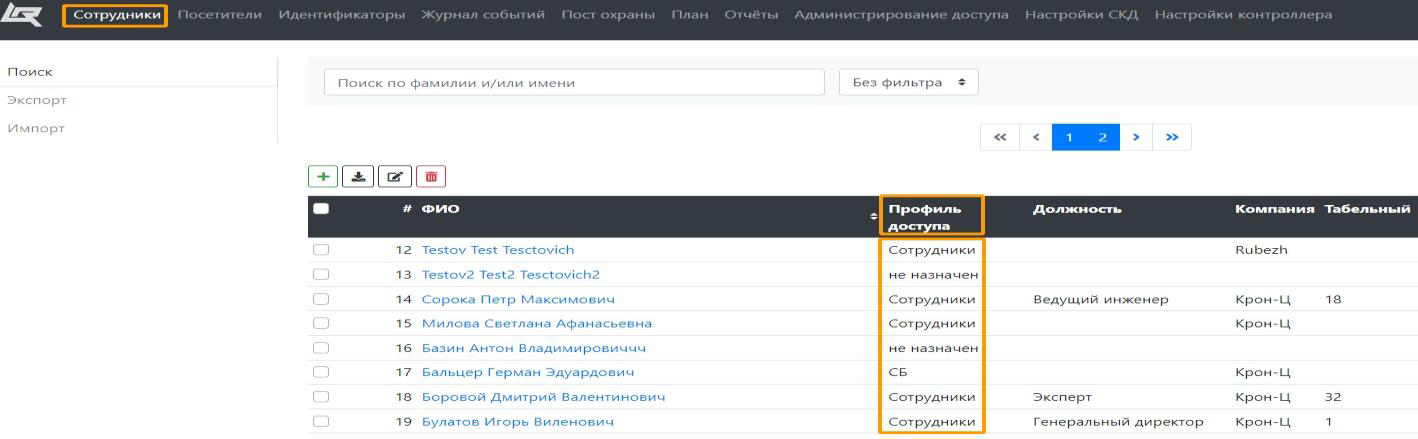
Task: Click the red delete trash icon
Action: pos(431,177)
